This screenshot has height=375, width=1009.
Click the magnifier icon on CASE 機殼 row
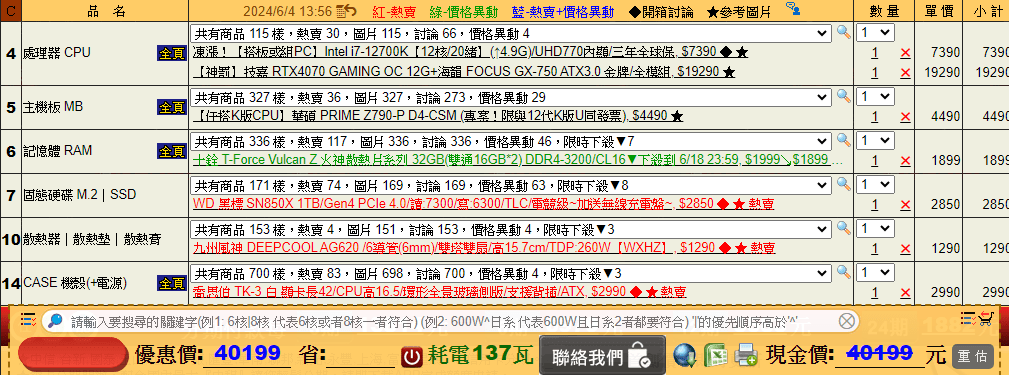[x=843, y=271]
